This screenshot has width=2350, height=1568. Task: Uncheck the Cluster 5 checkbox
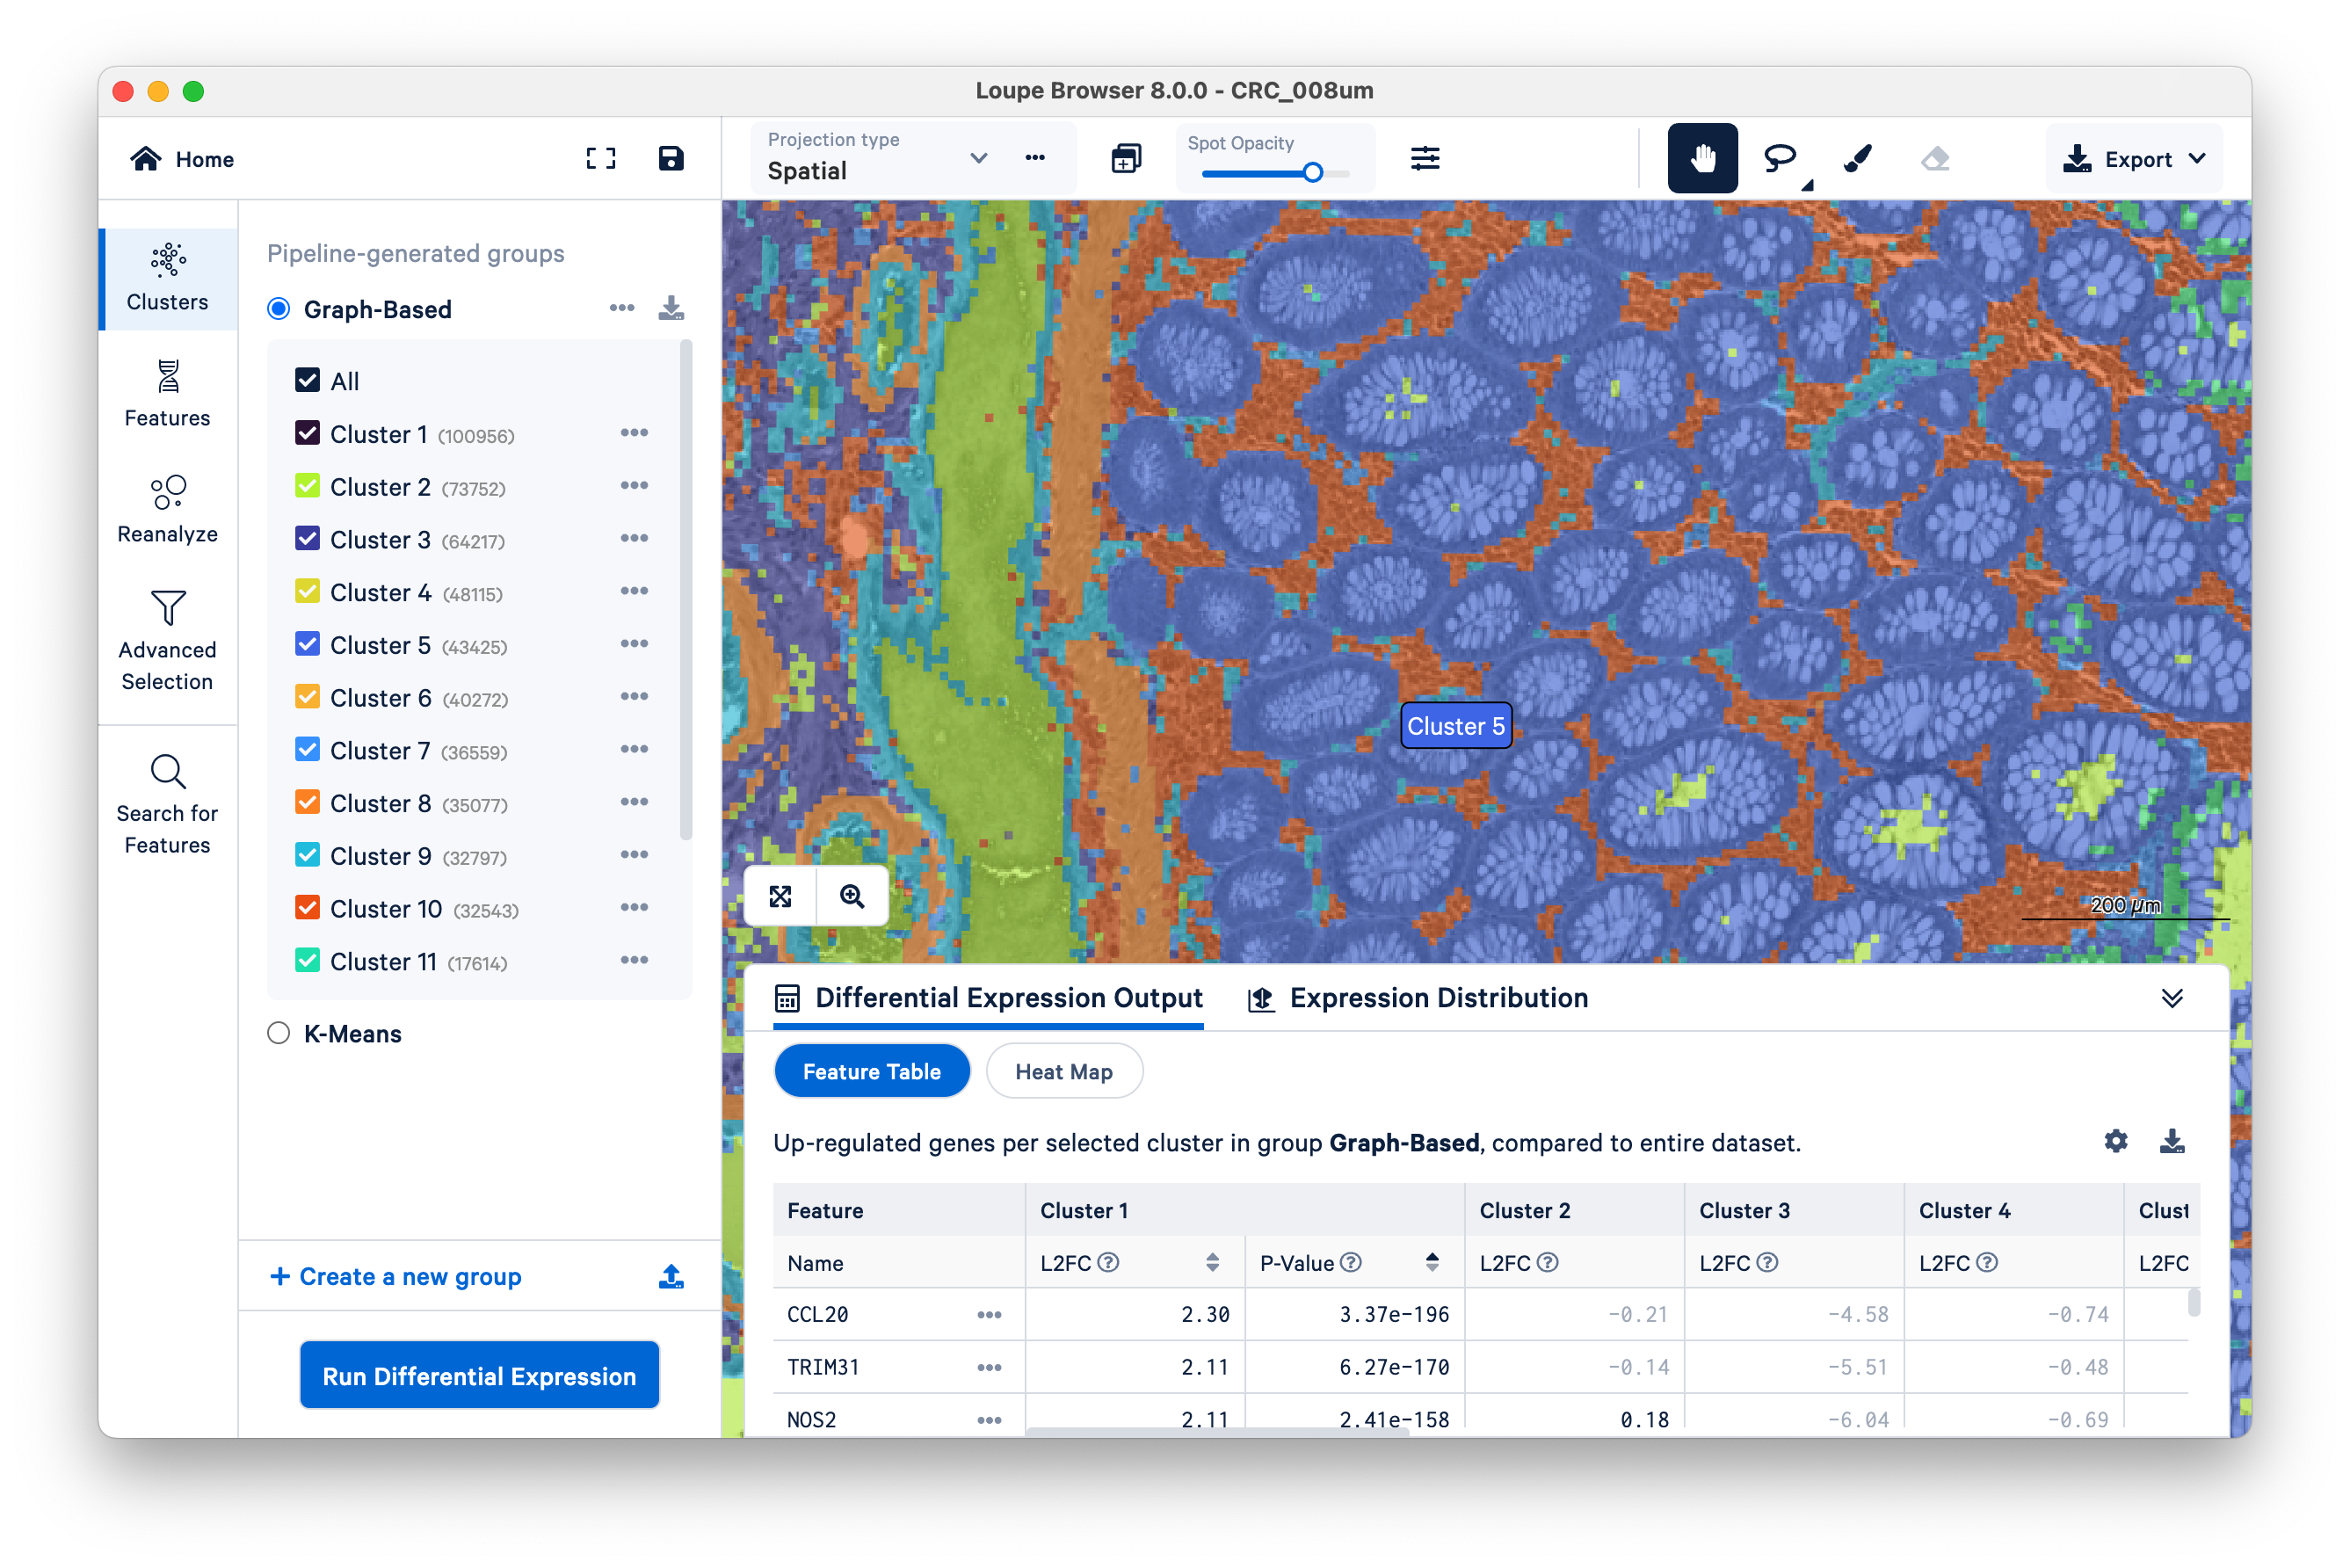pyautogui.click(x=307, y=645)
